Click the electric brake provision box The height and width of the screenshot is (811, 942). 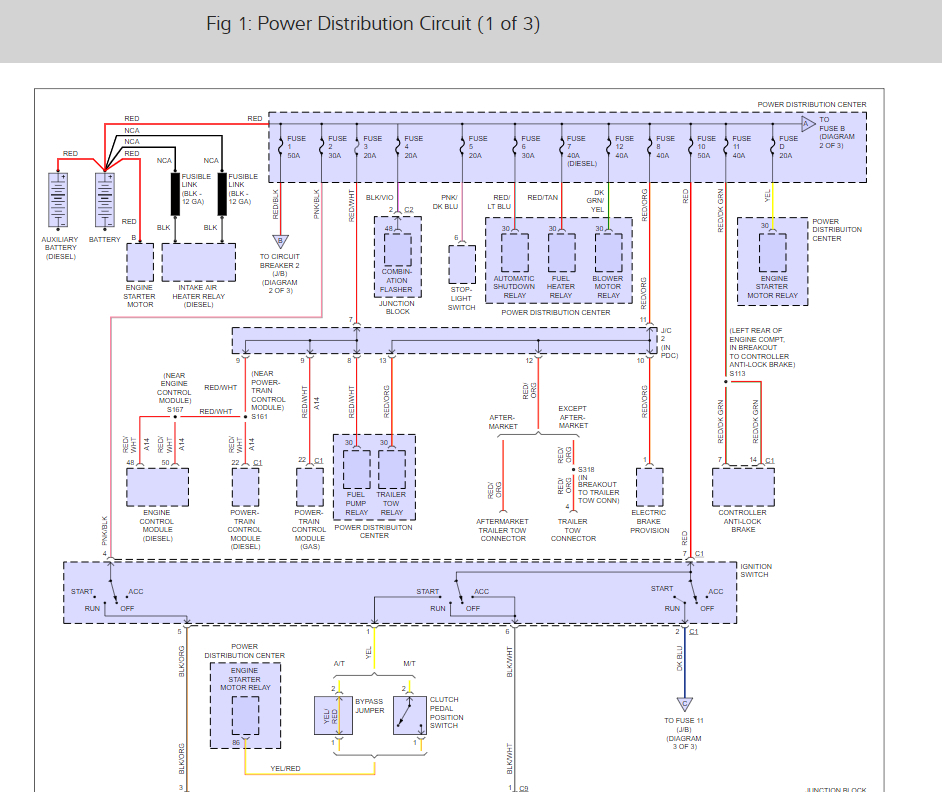649,487
